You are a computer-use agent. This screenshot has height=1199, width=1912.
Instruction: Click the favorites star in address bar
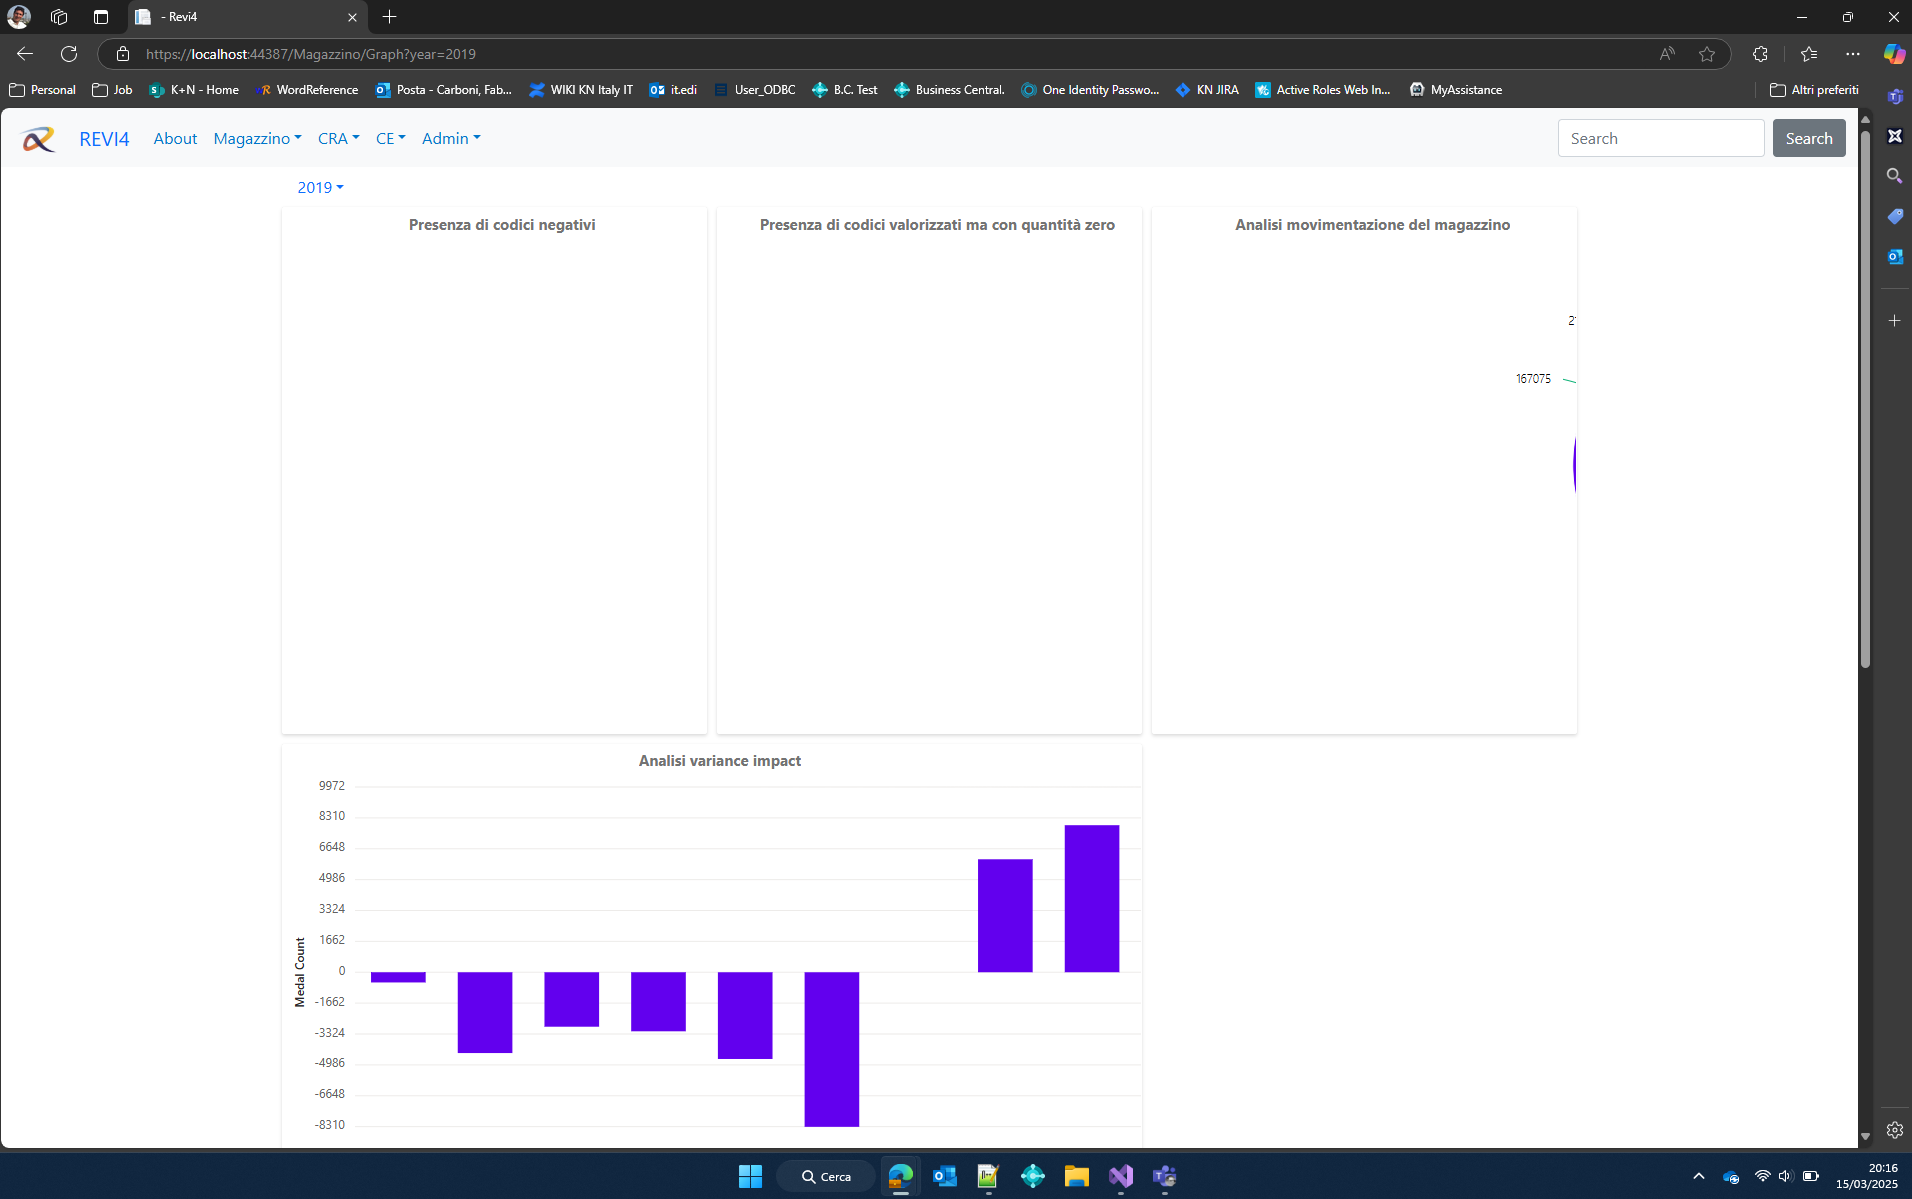click(1707, 53)
